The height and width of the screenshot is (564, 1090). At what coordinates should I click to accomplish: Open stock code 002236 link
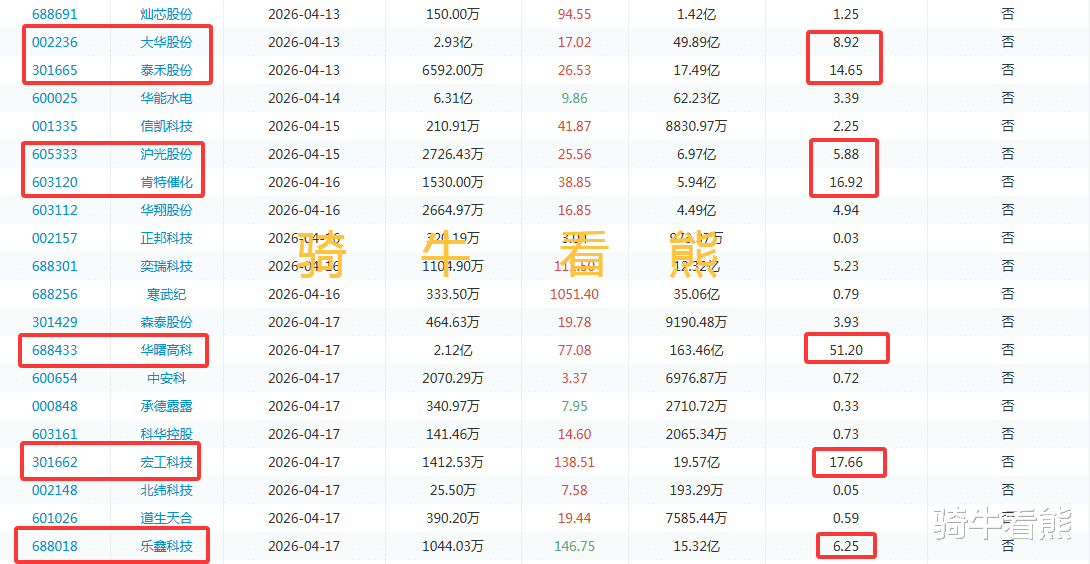click(x=55, y=42)
